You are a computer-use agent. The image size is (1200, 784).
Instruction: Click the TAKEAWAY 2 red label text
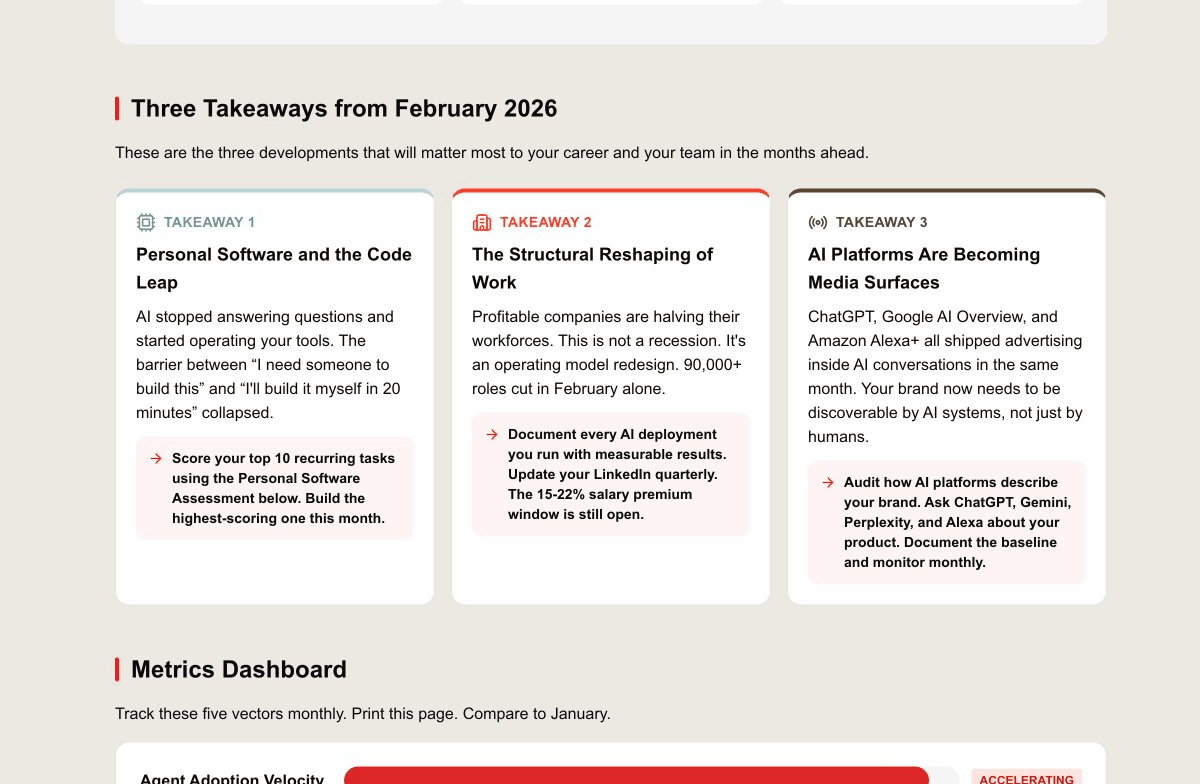click(x=545, y=222)
